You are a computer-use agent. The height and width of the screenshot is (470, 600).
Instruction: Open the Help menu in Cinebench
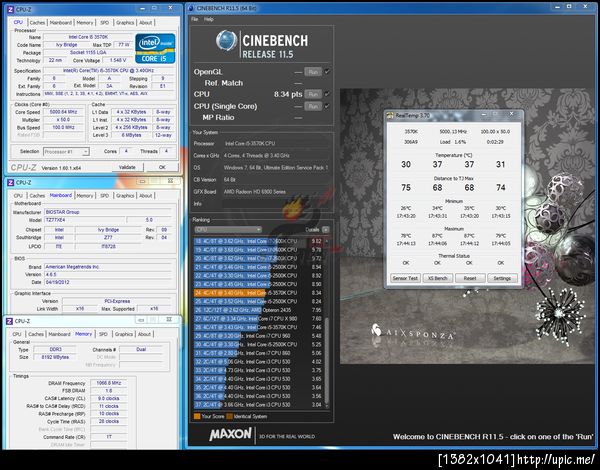209,19
